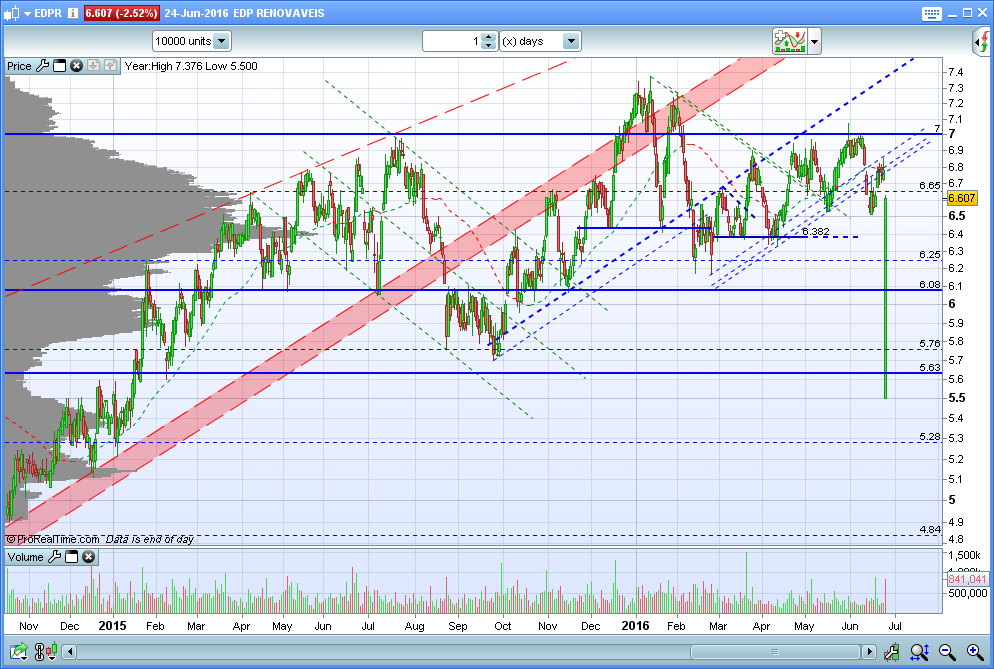Image resolution: width=994 pixels, height=669 pixels.
Task: Close the Price panel
Action: click(x=76, y=65)
